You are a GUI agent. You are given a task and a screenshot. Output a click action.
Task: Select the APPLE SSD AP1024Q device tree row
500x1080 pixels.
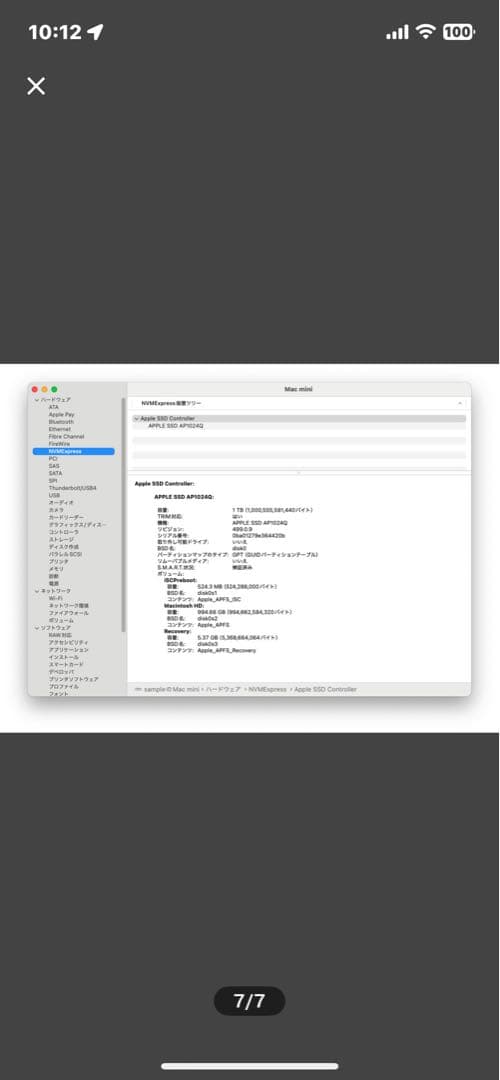[299, 426]
